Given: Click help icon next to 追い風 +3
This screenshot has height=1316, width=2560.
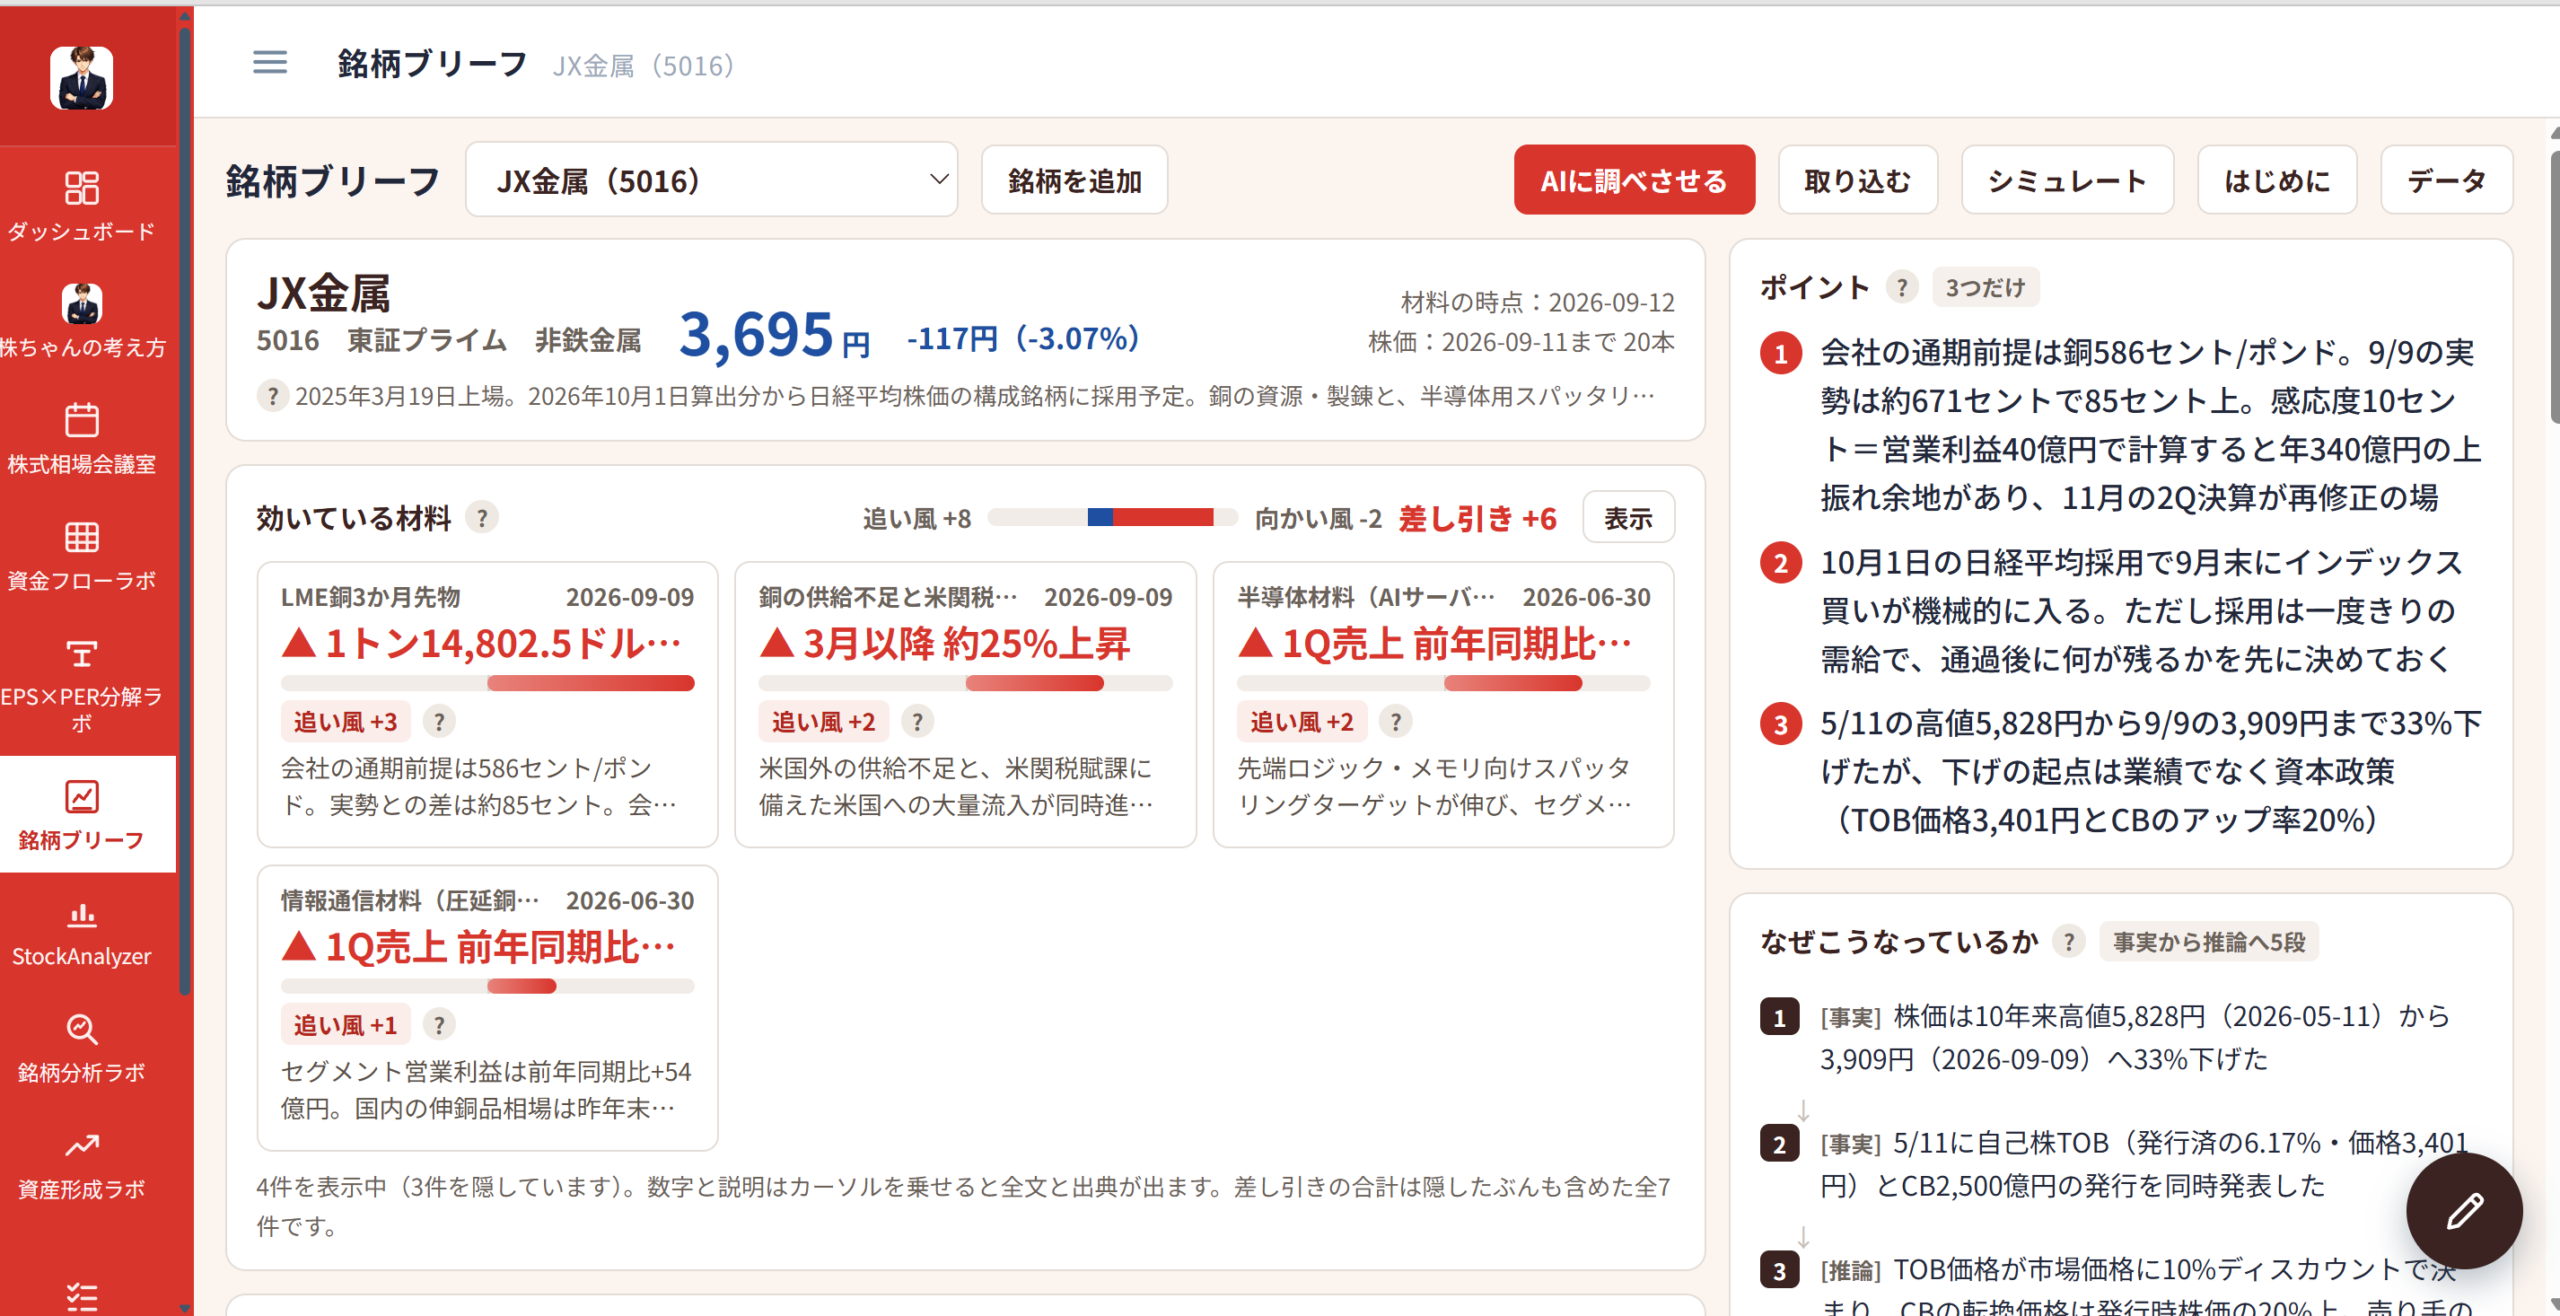Looking at the screenshot, I should (x=439, y=721).
